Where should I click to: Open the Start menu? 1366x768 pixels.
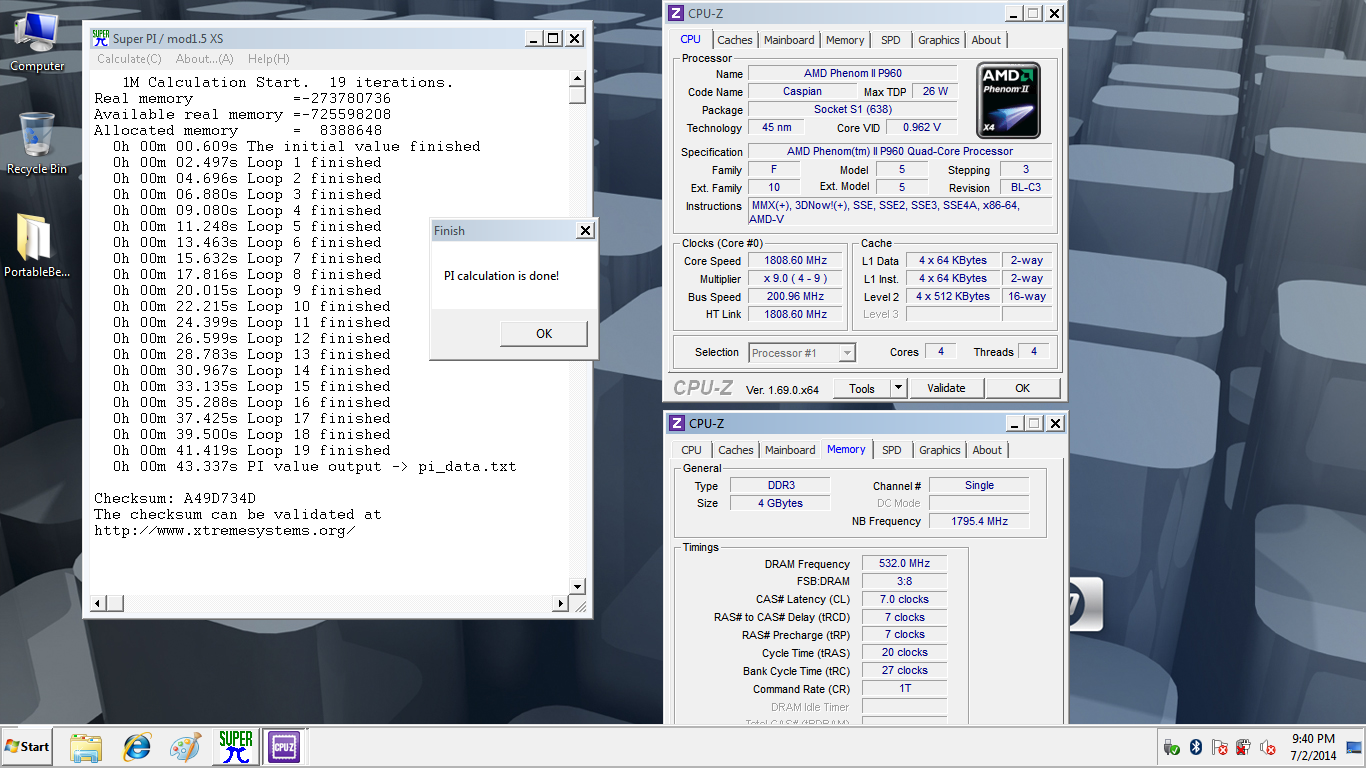27,747
